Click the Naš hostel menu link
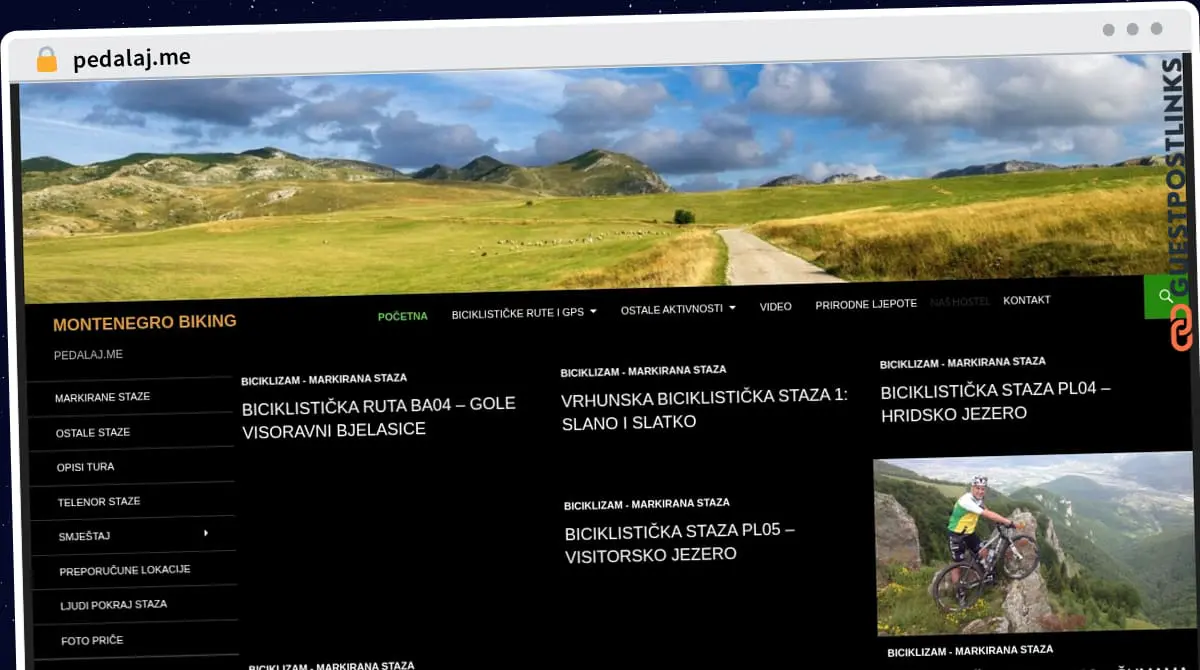1200x670 pixels. pyautogui.click(x=959, y=301)
